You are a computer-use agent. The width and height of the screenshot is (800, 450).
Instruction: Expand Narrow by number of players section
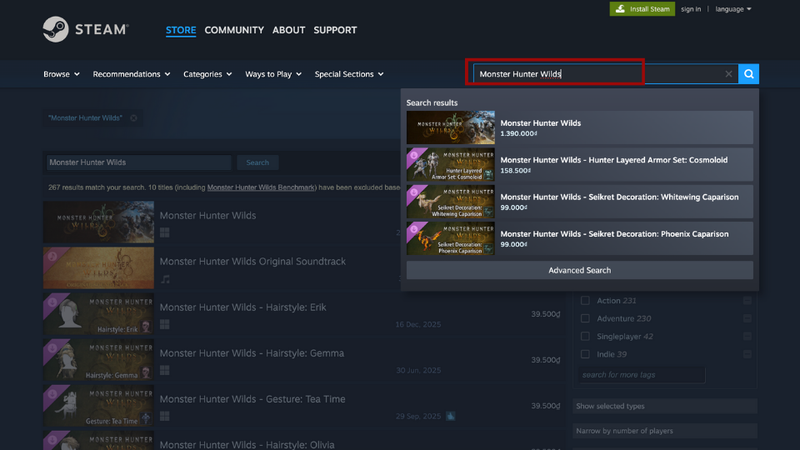point(665,431)
